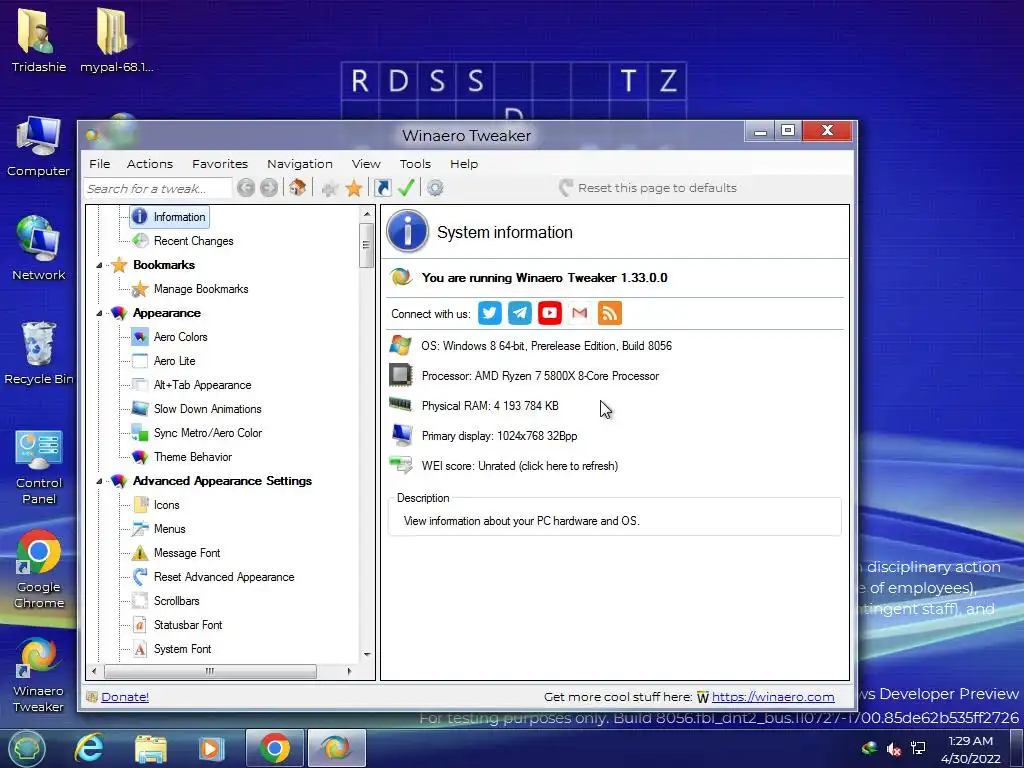
Task: Select Scrollbars tree item
Action: (176, 601)
